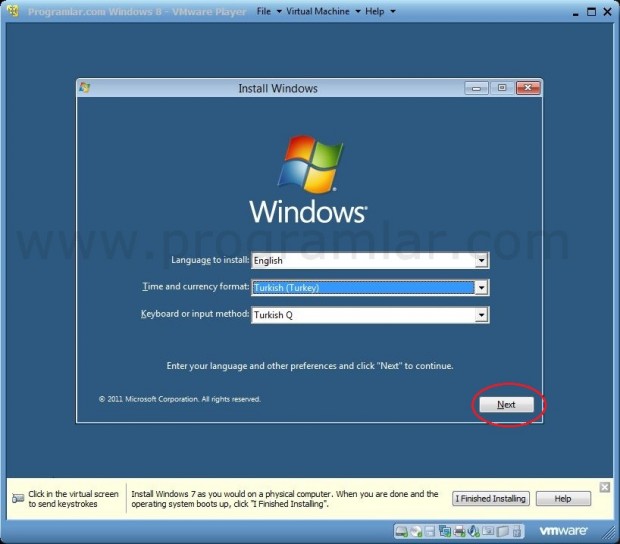Close the Install Windows dialog

click(x=528, y=88)
